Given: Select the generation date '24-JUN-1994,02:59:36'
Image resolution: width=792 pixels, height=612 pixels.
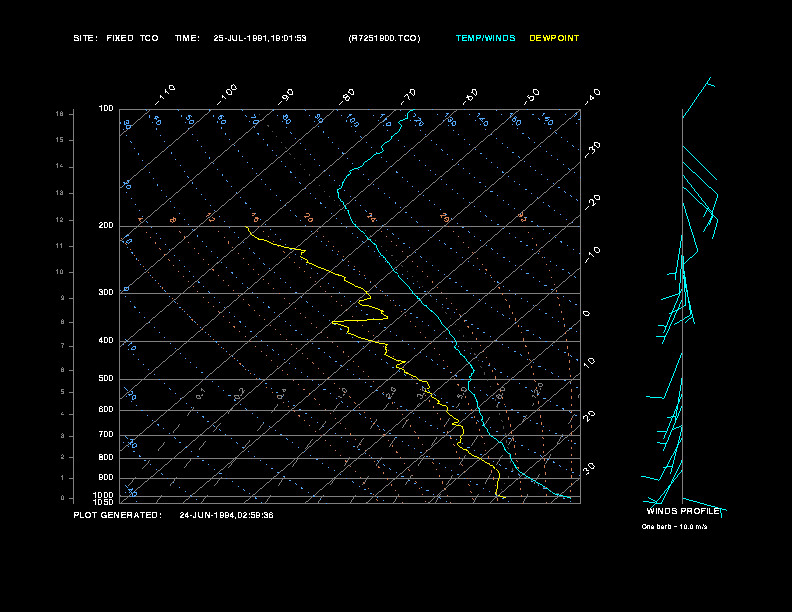Looking at the screenshot, I should pyautogui.click(x=226, y=515).
